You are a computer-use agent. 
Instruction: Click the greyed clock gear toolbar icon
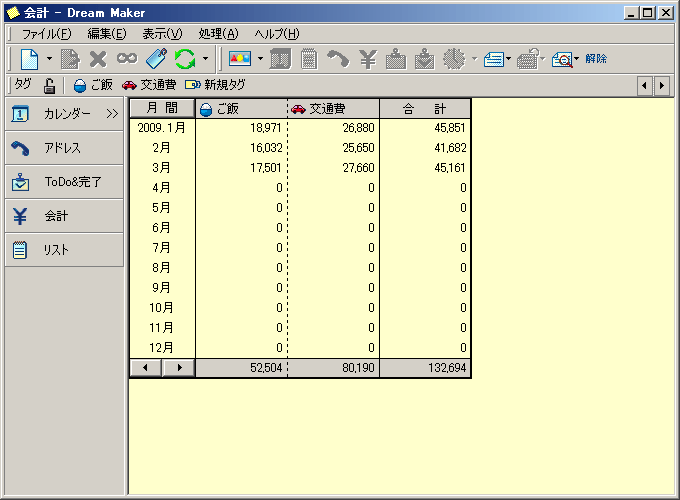click(454, 59)
